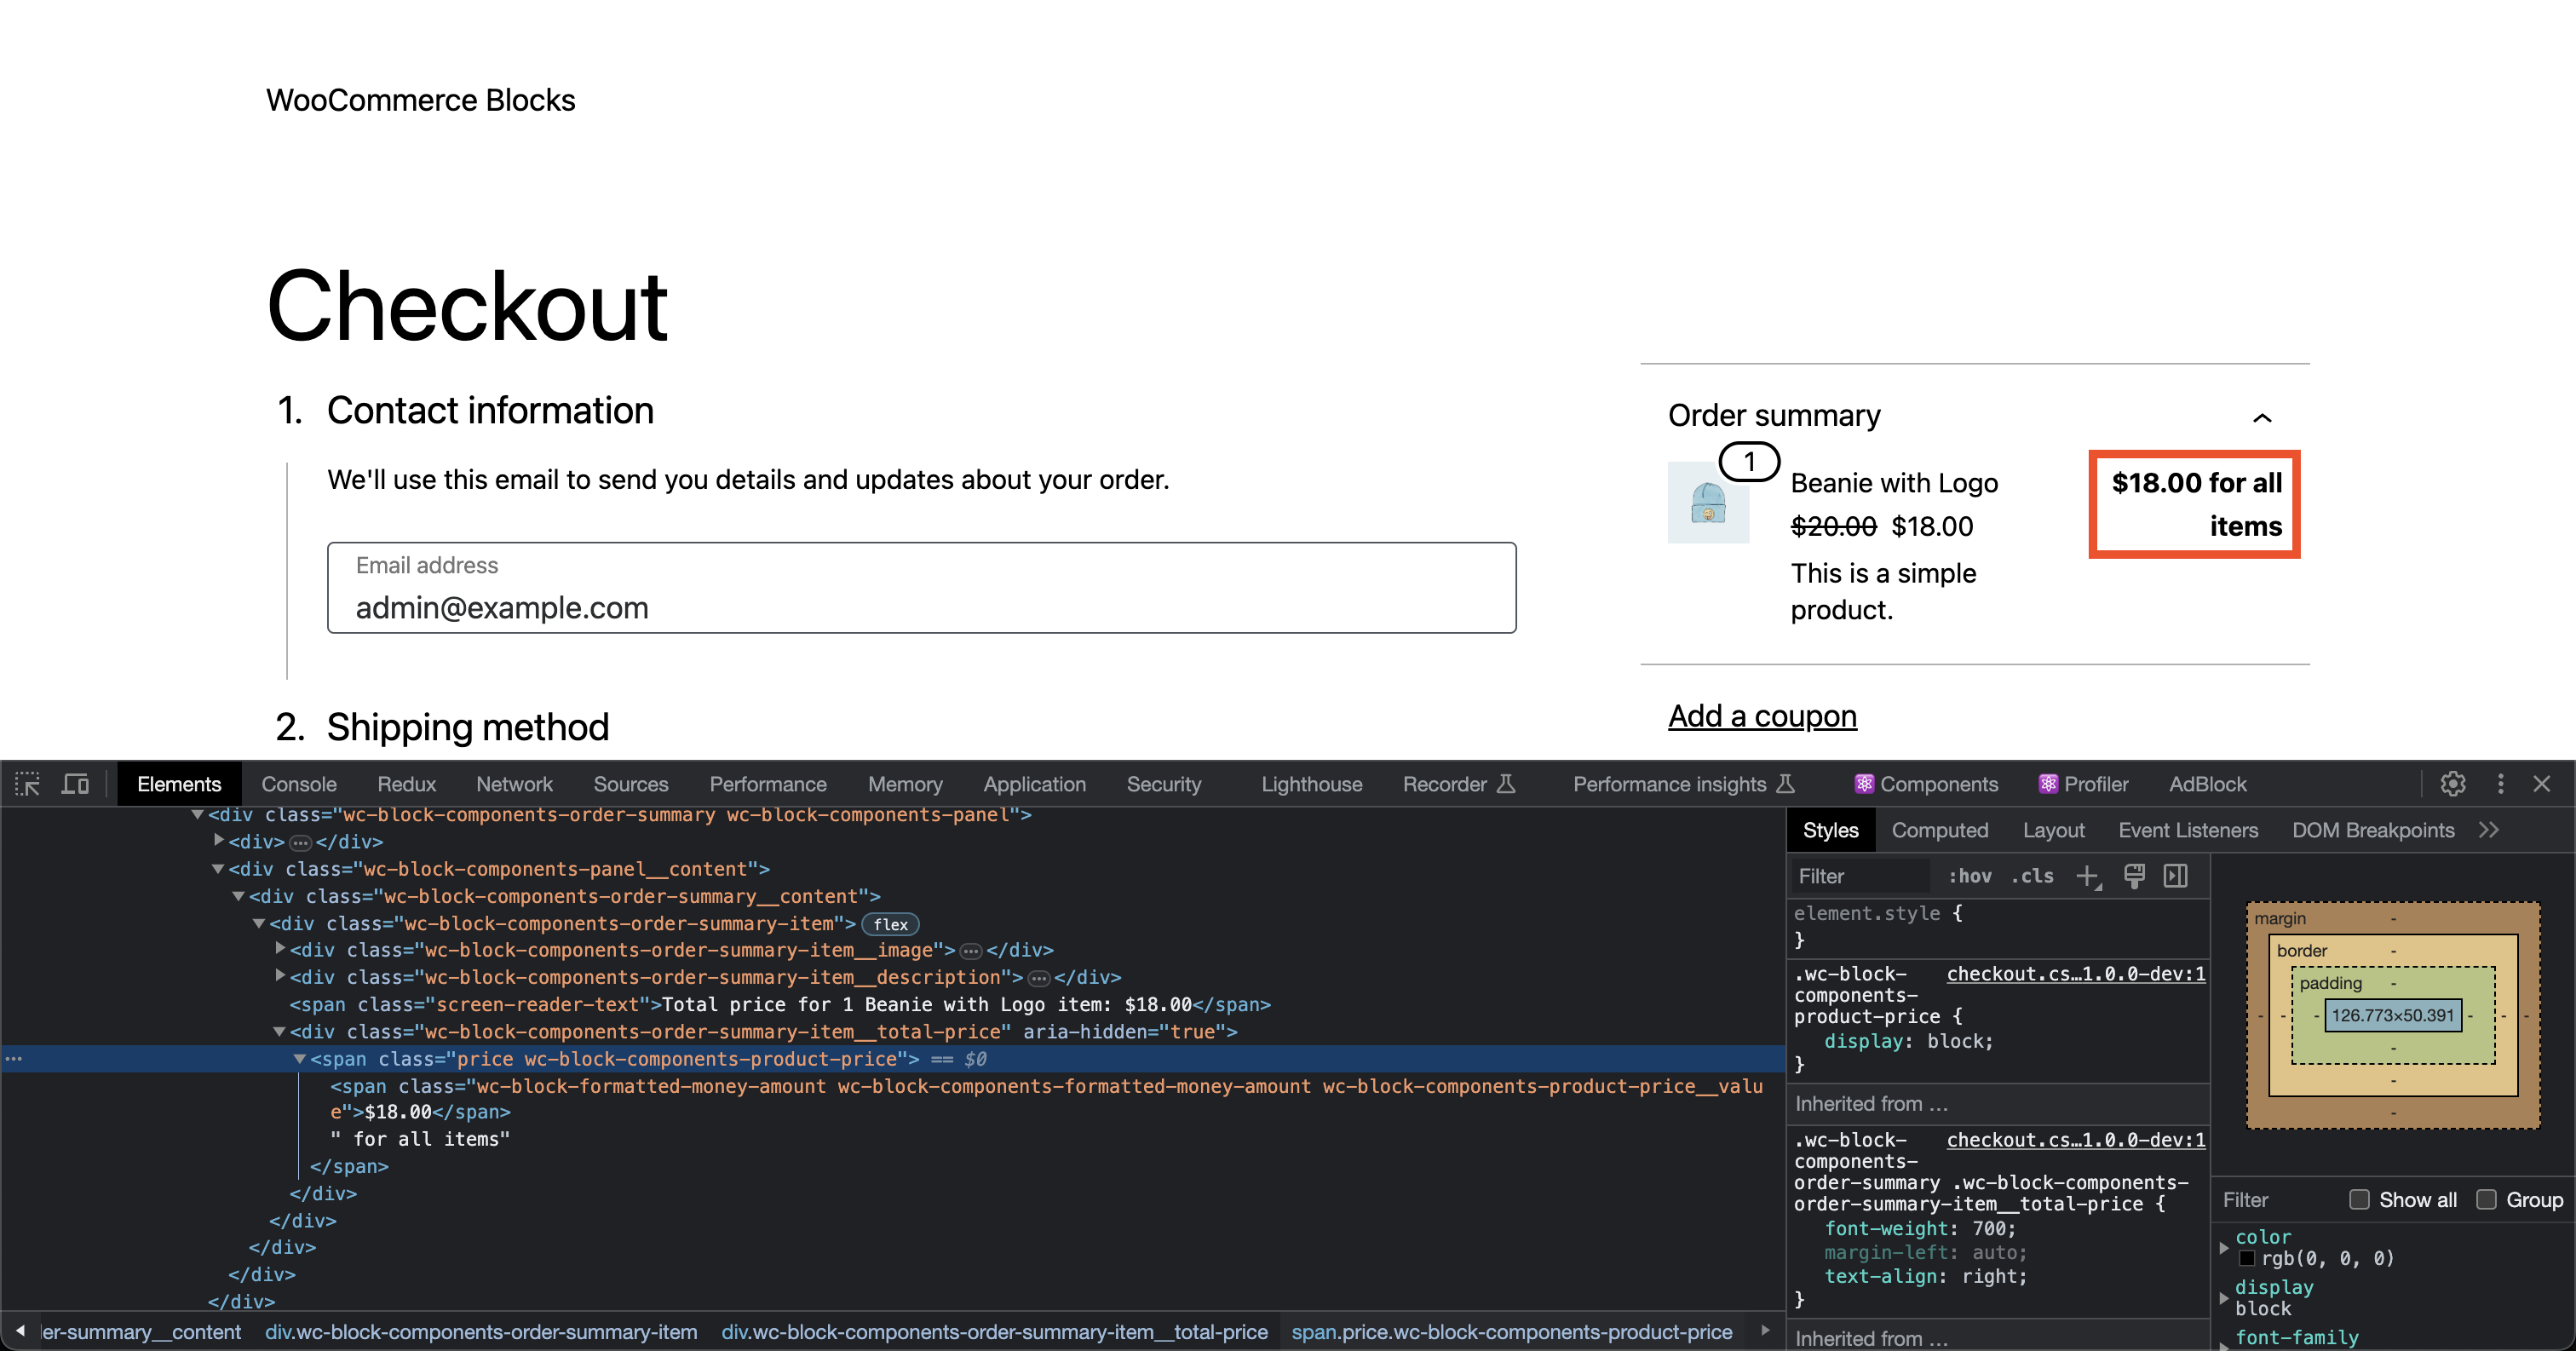Click the new style rule plus icon
This screenshot has width=2576, height=1351.
2088,876
